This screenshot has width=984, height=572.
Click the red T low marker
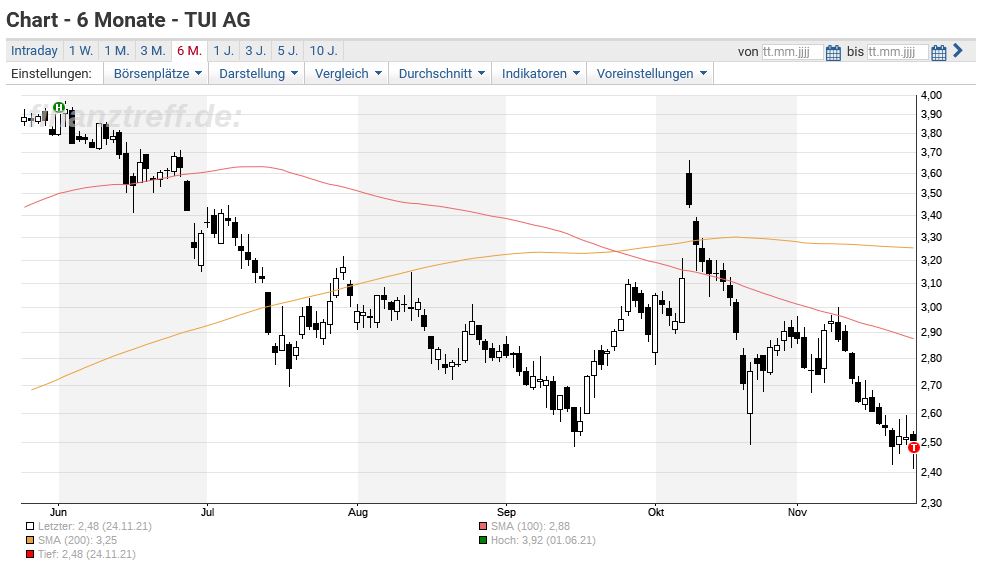tap(914, 448)
